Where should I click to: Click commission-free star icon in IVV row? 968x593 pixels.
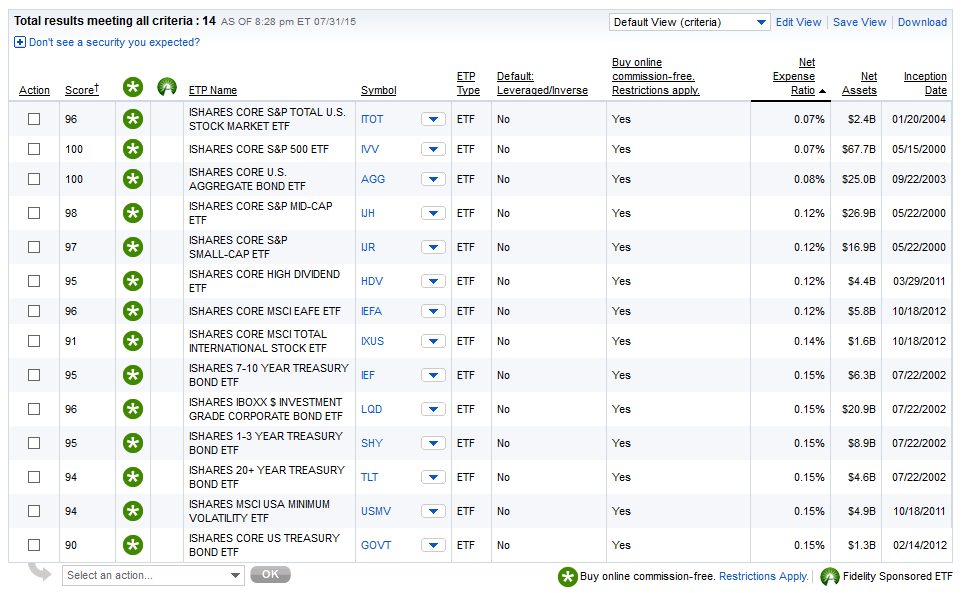tap(133, 149)
